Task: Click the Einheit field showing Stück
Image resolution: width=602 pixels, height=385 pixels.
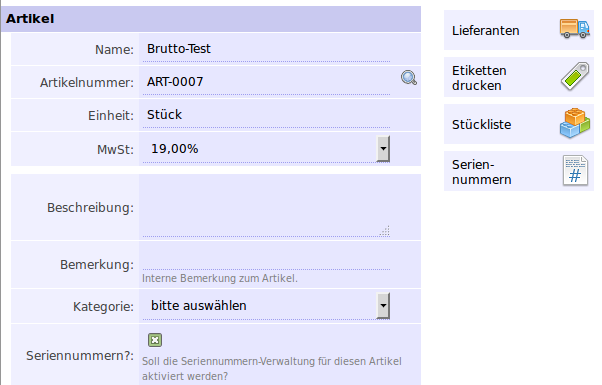Action: 266,115
